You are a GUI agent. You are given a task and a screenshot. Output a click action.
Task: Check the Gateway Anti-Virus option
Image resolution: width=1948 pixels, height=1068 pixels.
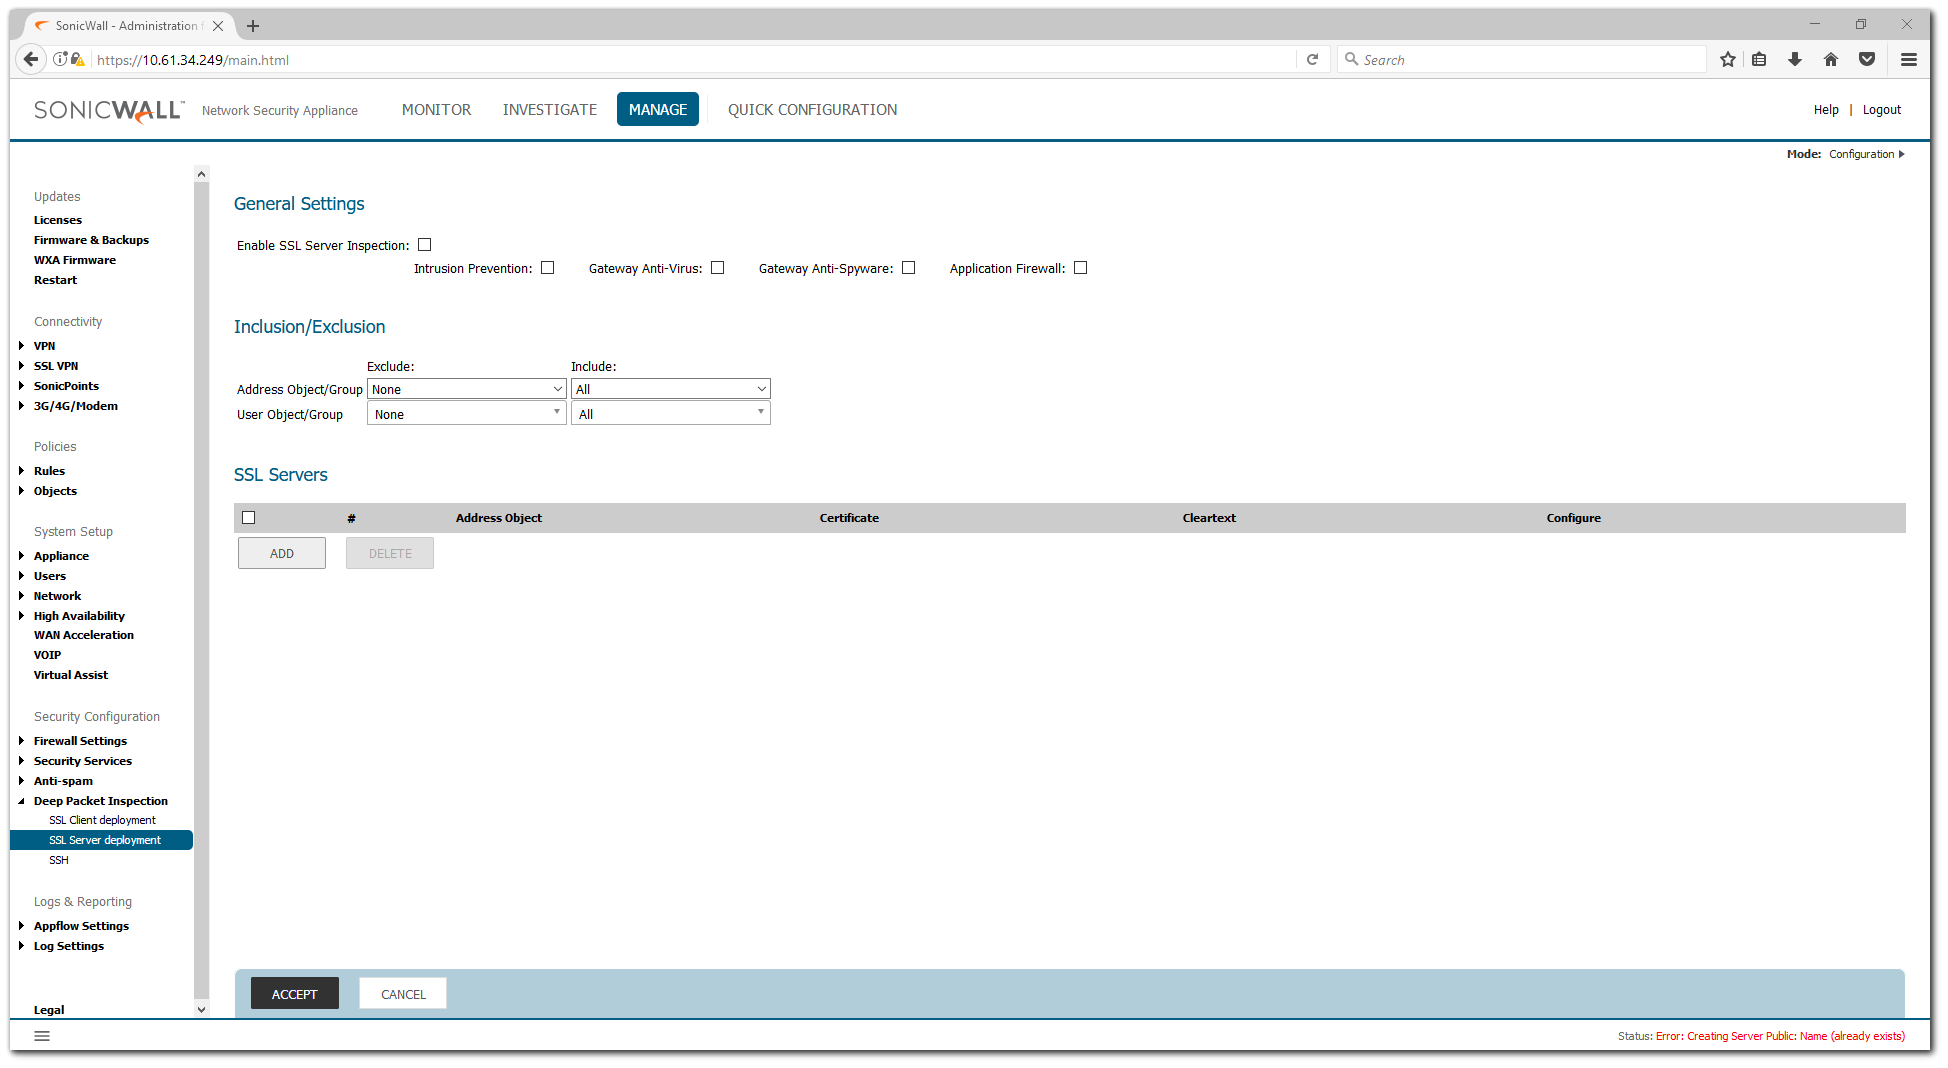point(718,268)
